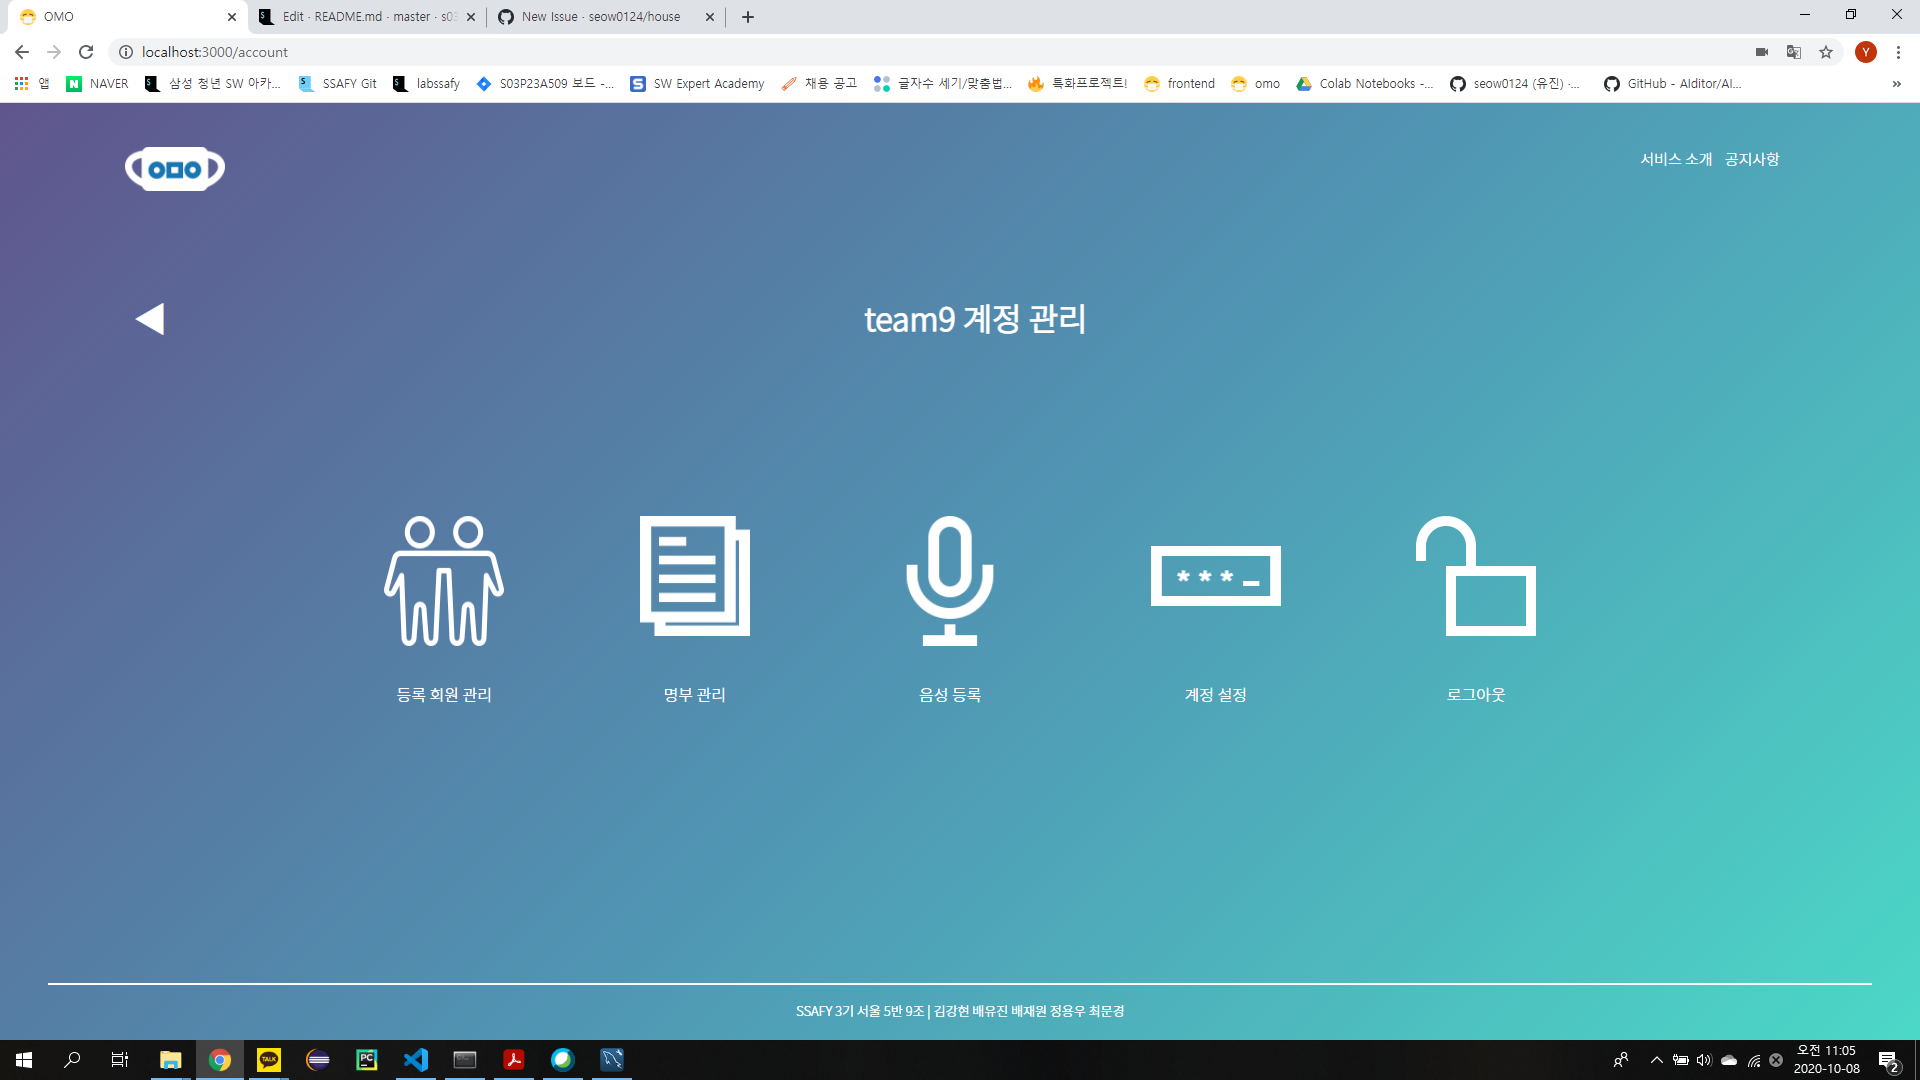Open the 명부 관리 roster icon
The width and height of the screenshot is (1920, 1080).
click(x=694, y=578)
